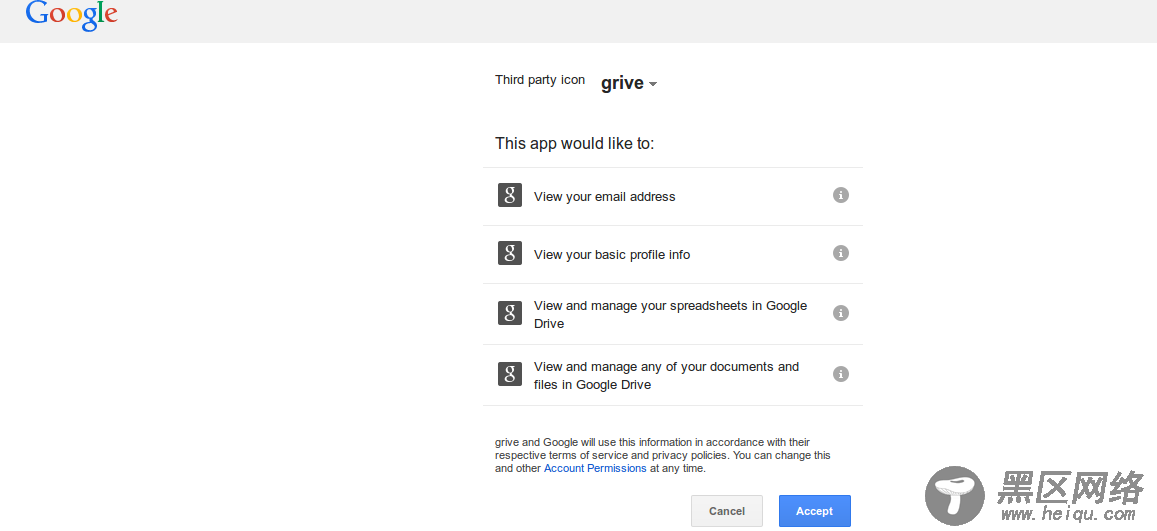Click the Cancel button
The height and width of the screenshot is (531, 1157).
727,511
